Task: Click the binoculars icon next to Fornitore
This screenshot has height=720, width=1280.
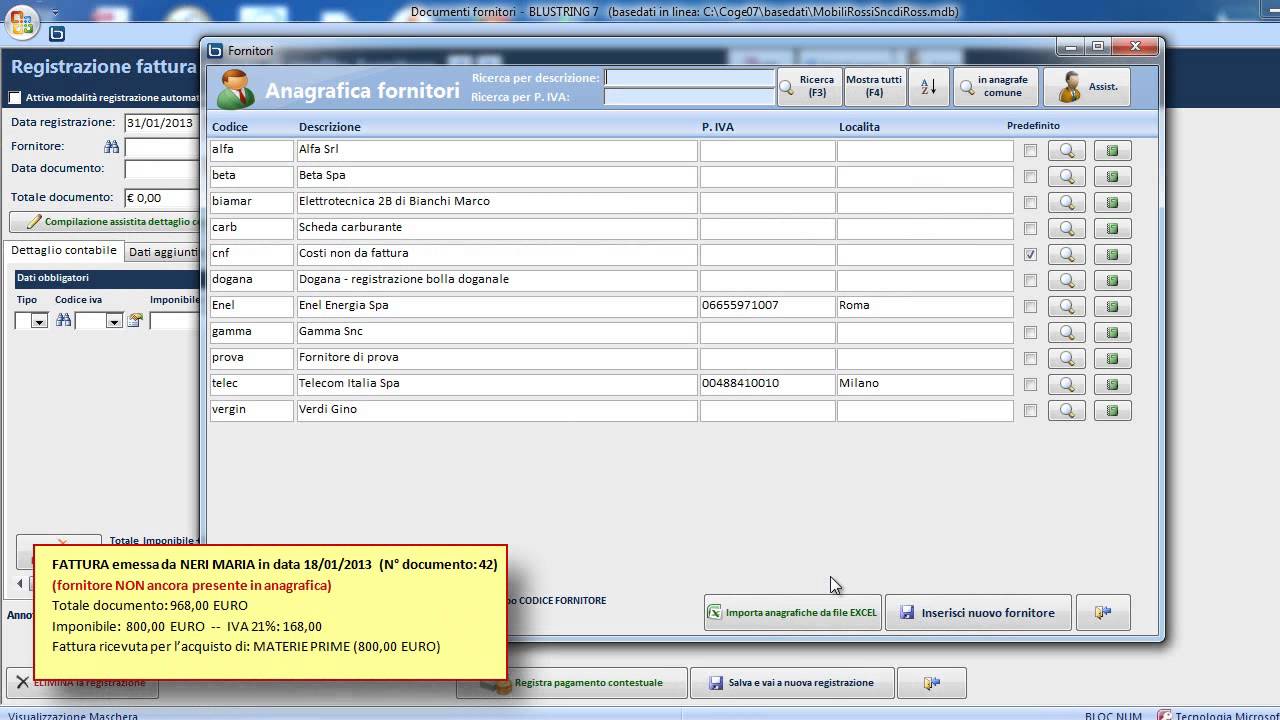Action: [x=112, y=147]
